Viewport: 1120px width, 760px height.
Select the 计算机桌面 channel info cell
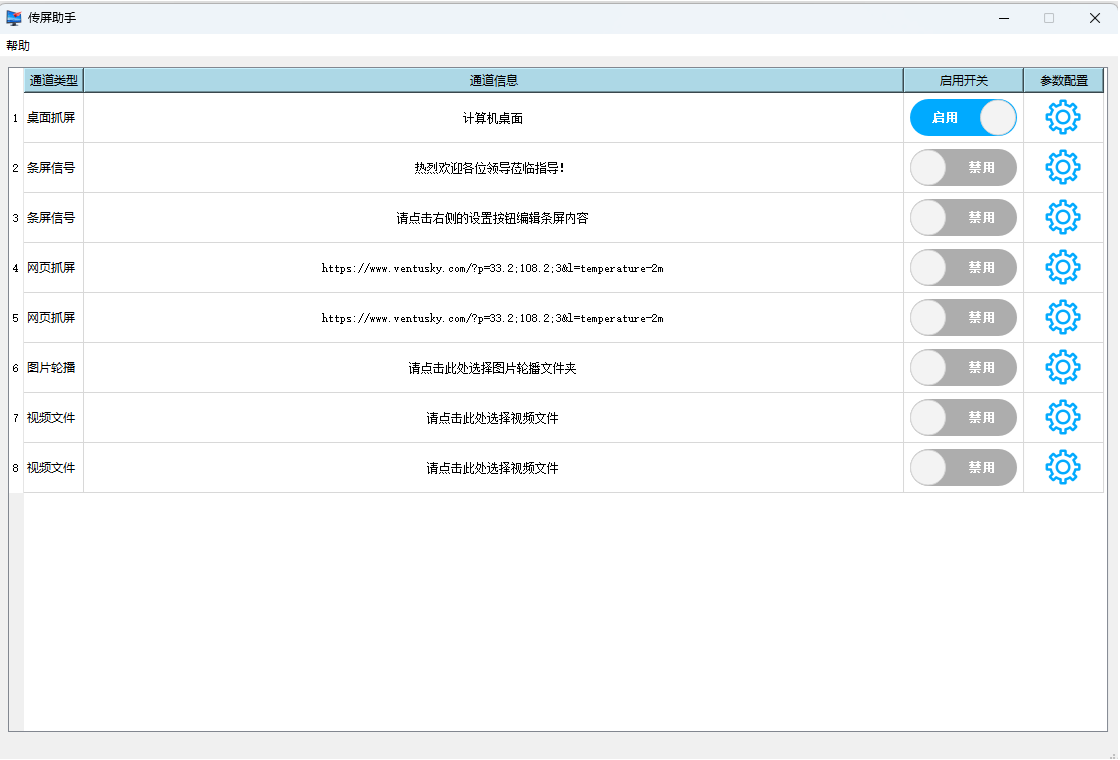tap(492, 118)
